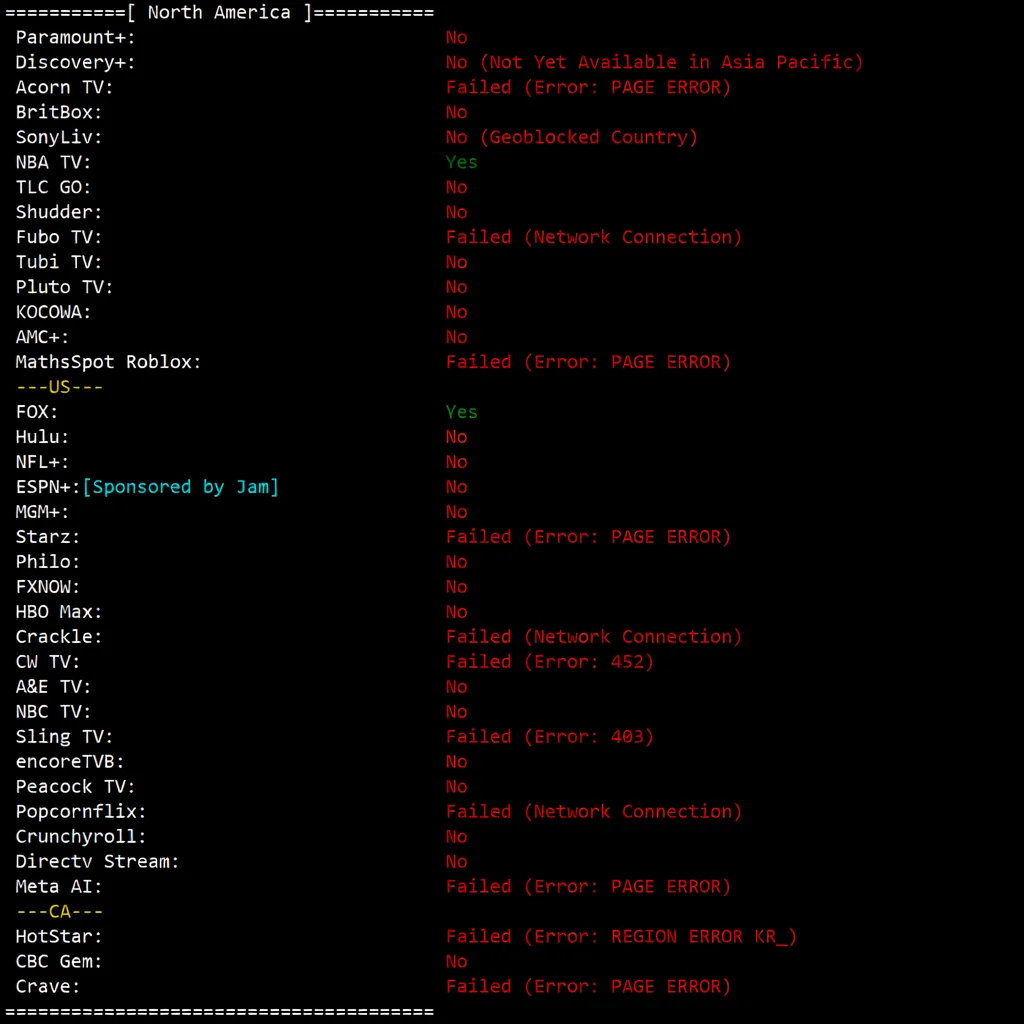Click the 'No' result for HBO Max
Viewport: 1024px width, 1024px height.
pos(456,612)
